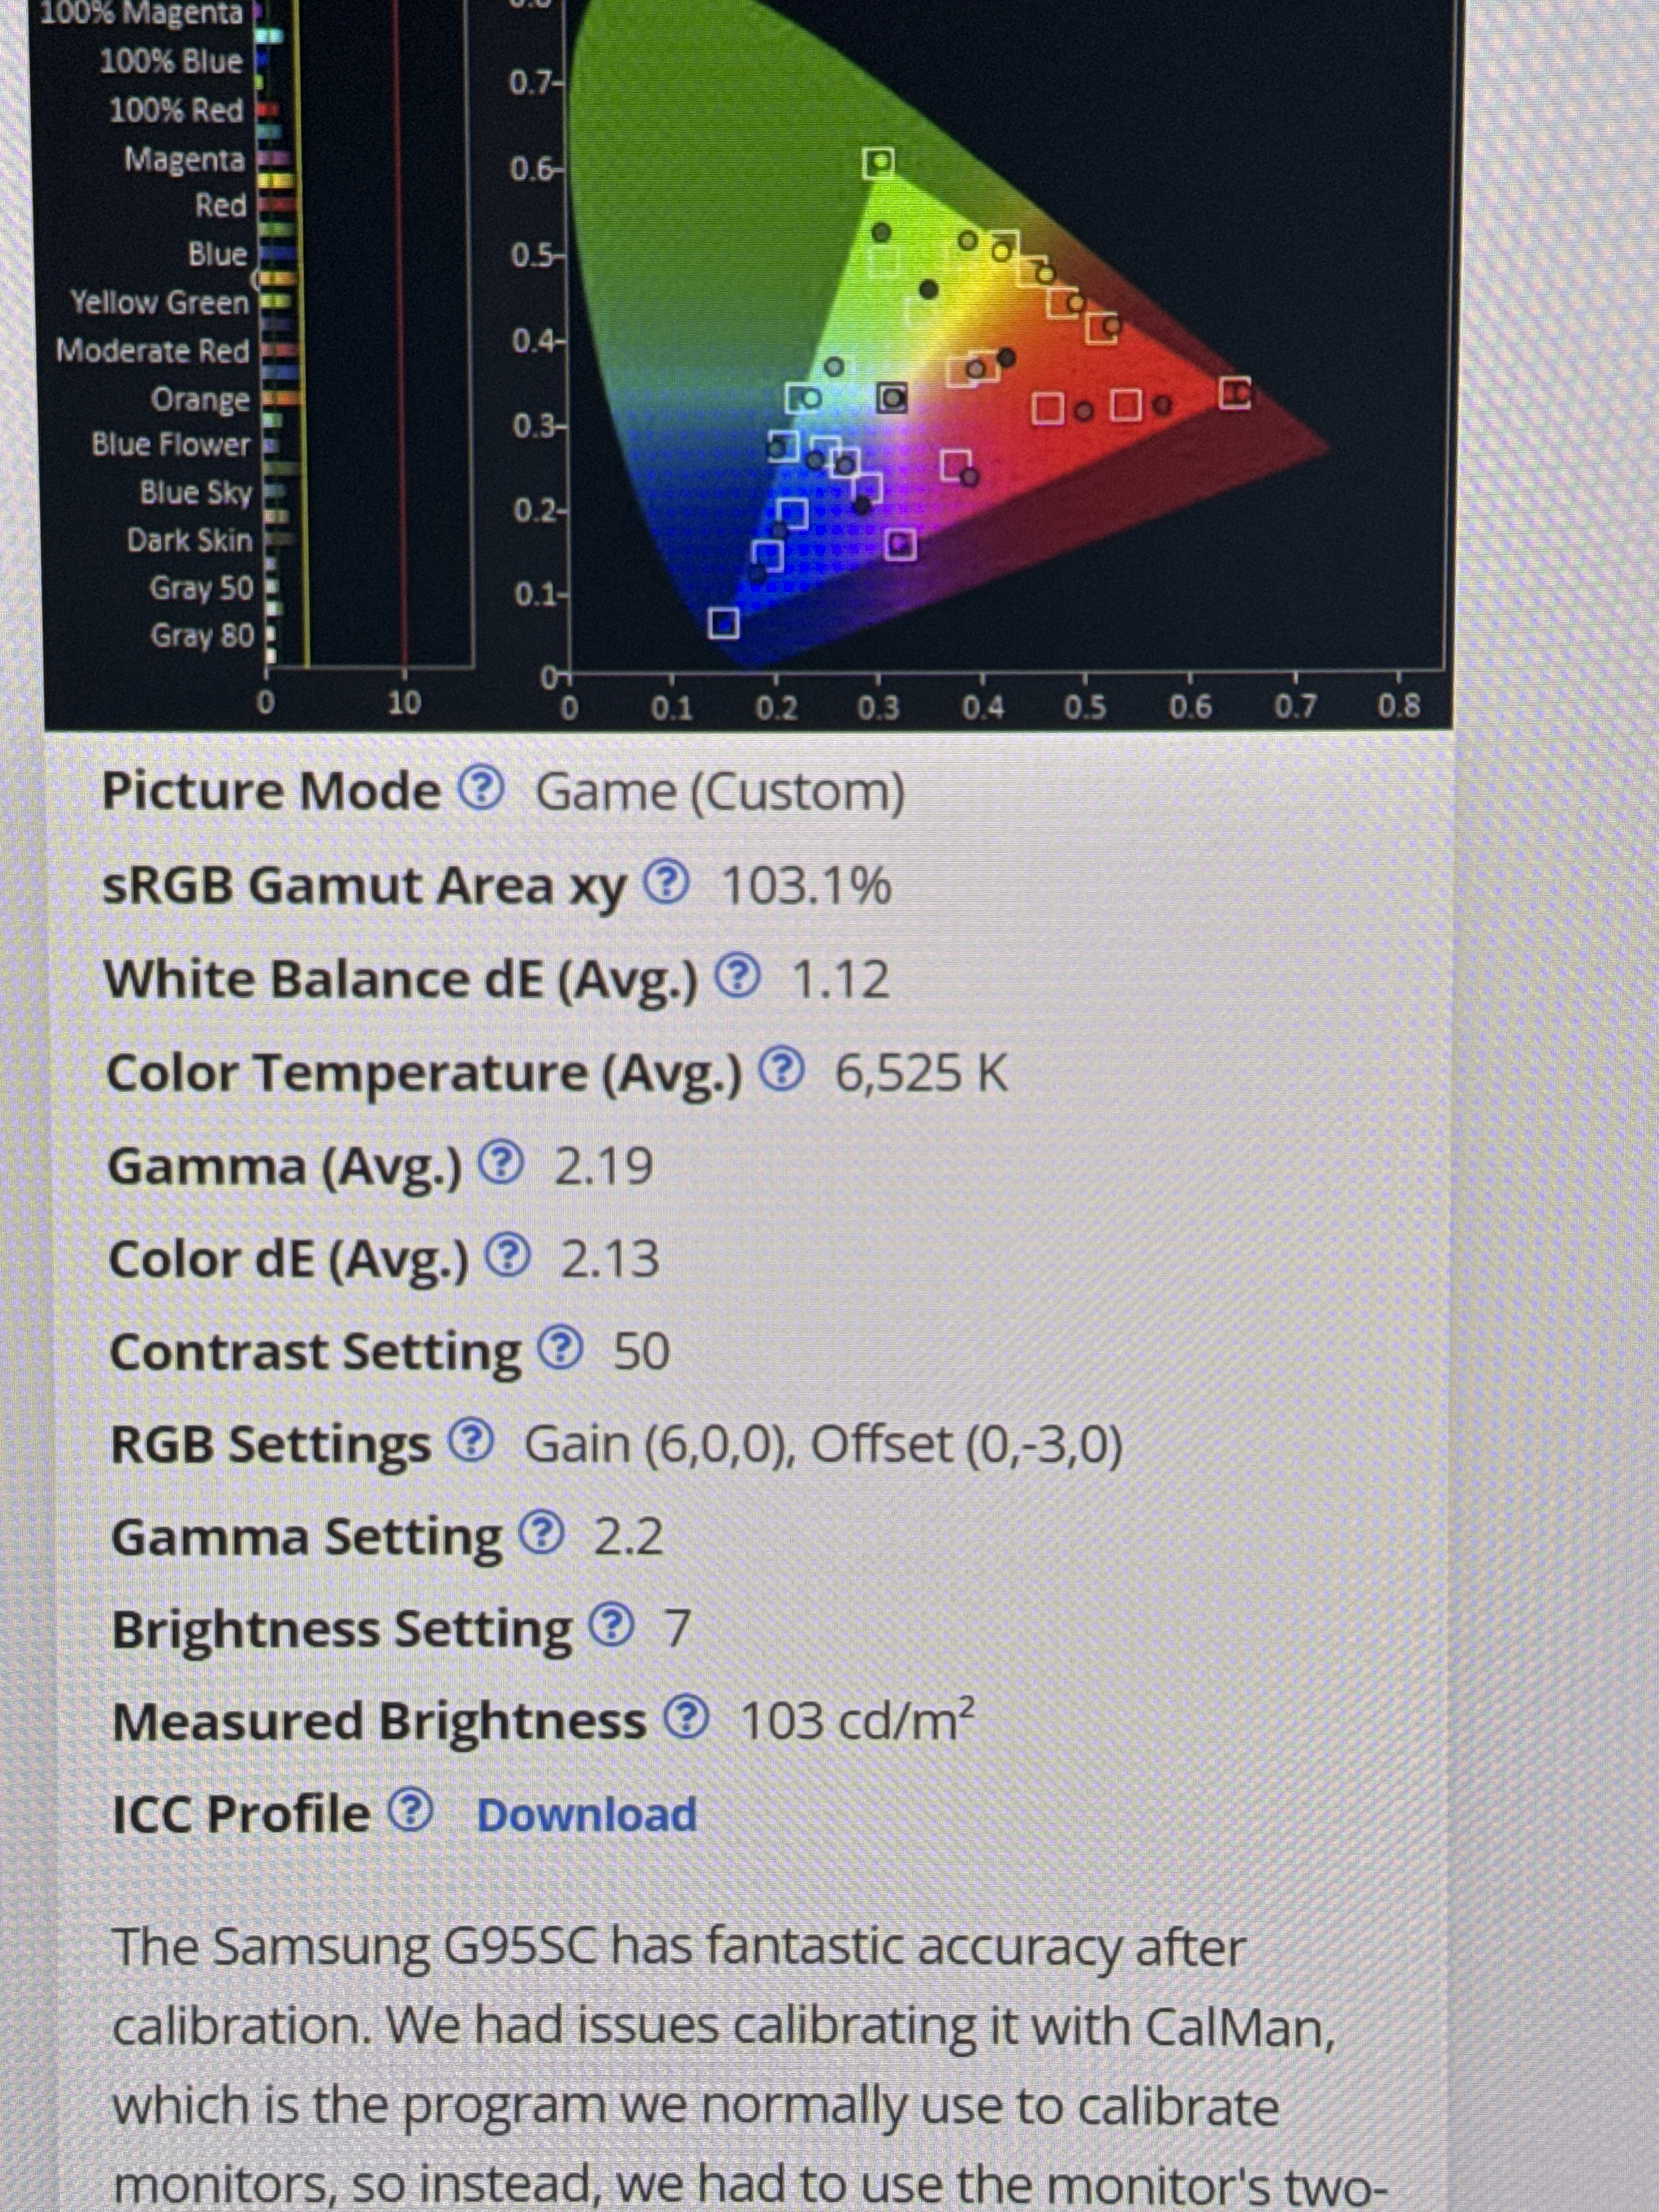Image resolution: width=1659 pixels, height=2212 pixels.
Task: Click the Moderate Red bar in chart
Action: coord(280,350)
